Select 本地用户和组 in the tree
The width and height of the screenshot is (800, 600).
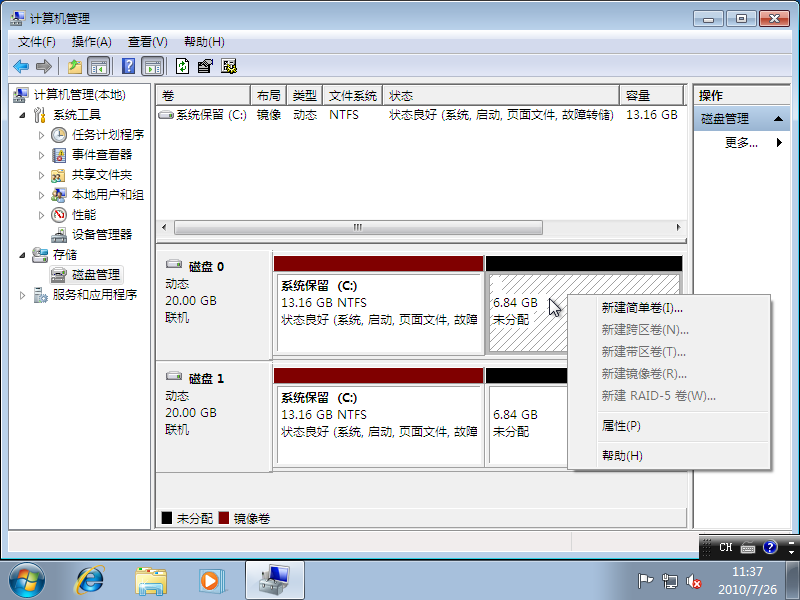(x=108, y=195)
